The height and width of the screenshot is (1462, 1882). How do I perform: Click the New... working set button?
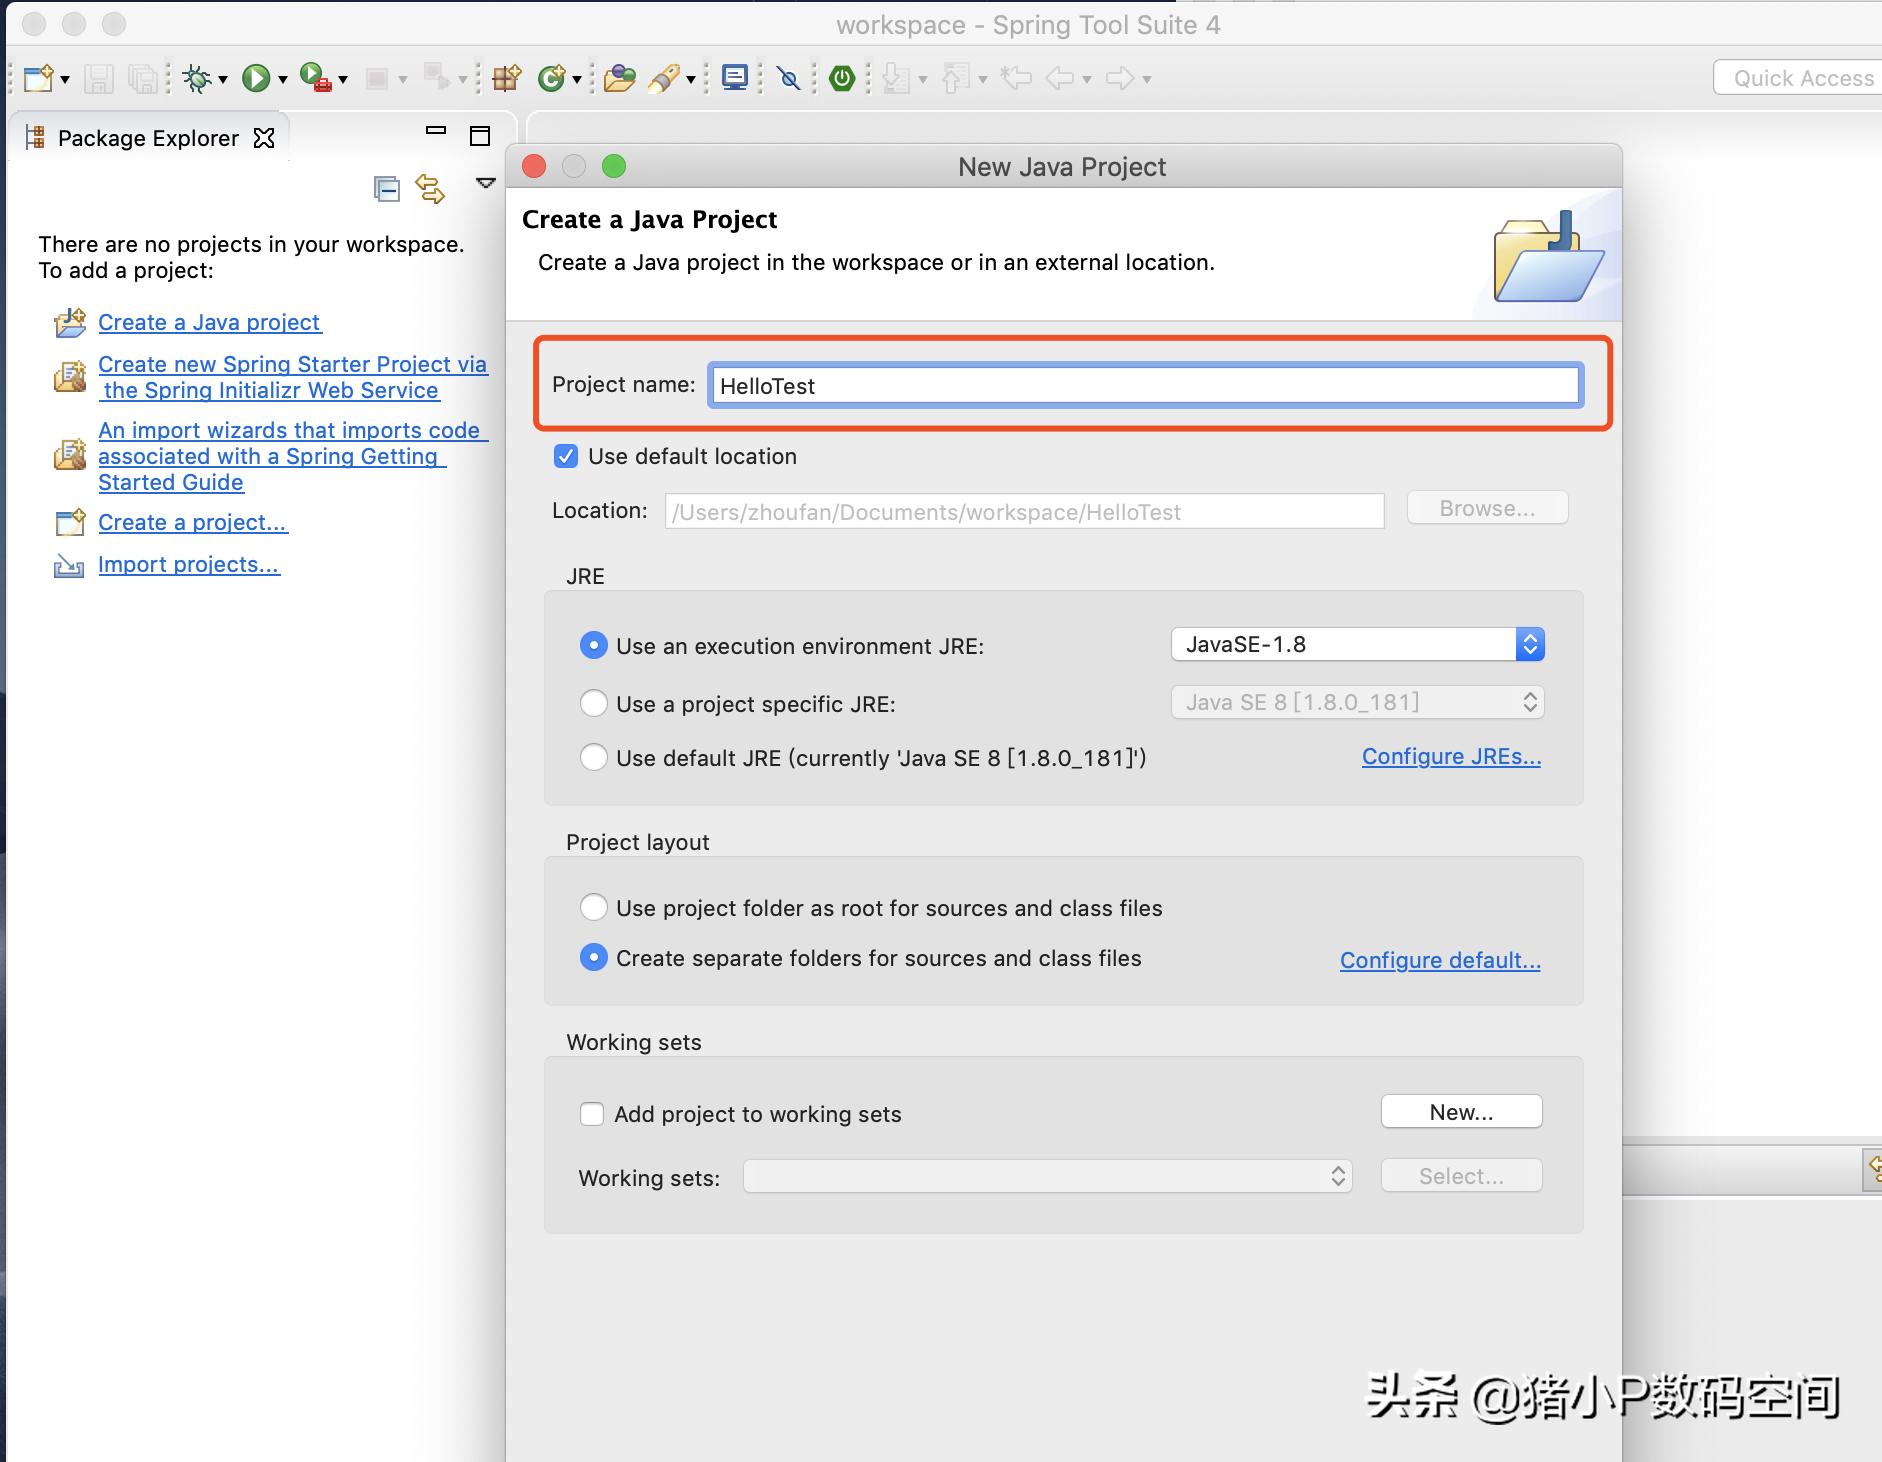1461,1112
